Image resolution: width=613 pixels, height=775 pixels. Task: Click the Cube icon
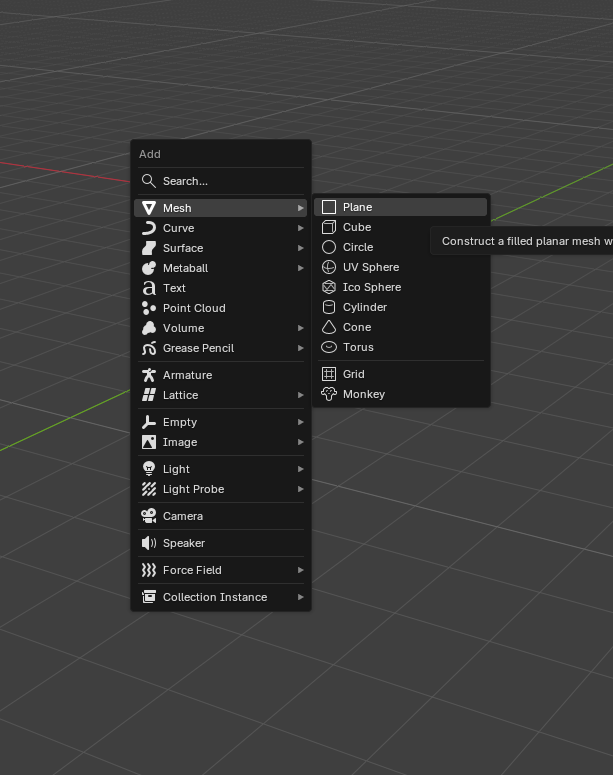coord(329,227)
